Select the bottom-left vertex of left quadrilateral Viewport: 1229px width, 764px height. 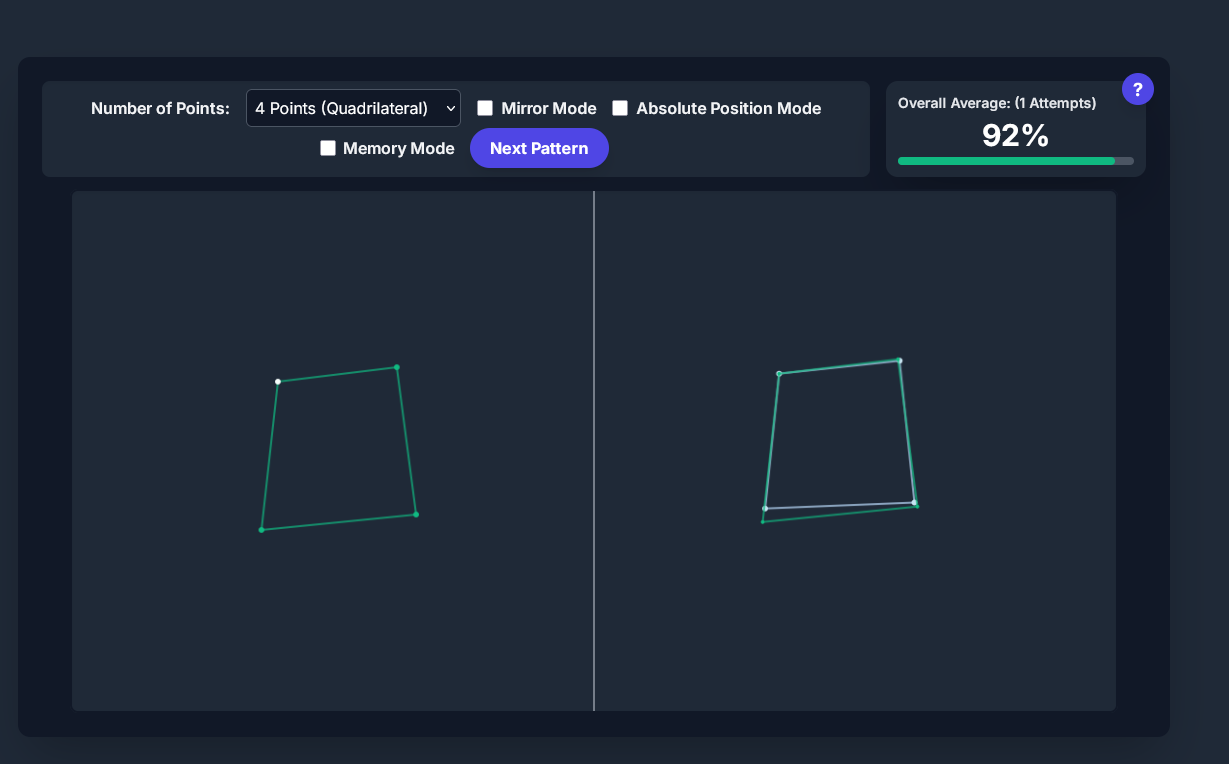pyautogui.click(x=261, y=529)
